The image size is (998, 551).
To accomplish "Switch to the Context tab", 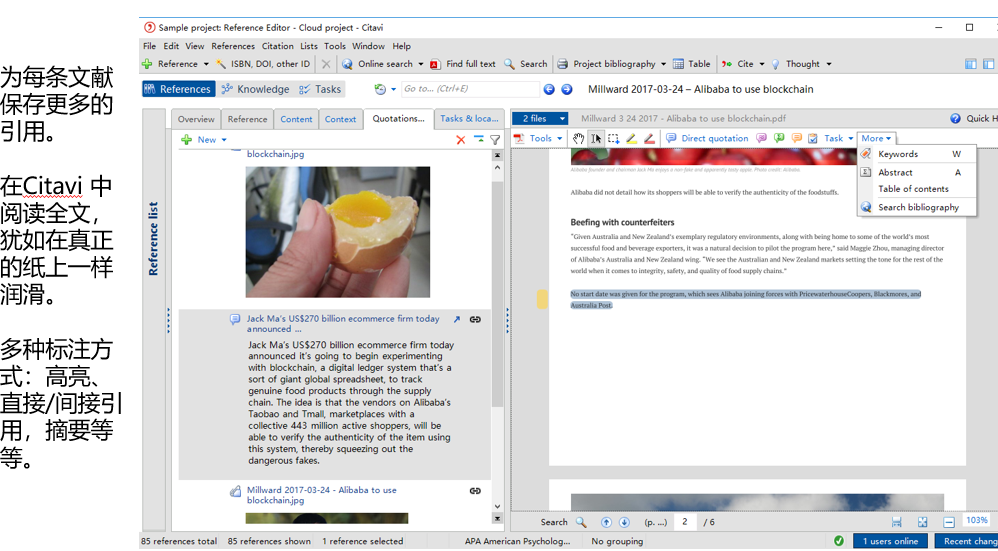I will click(x=341, y=119).
